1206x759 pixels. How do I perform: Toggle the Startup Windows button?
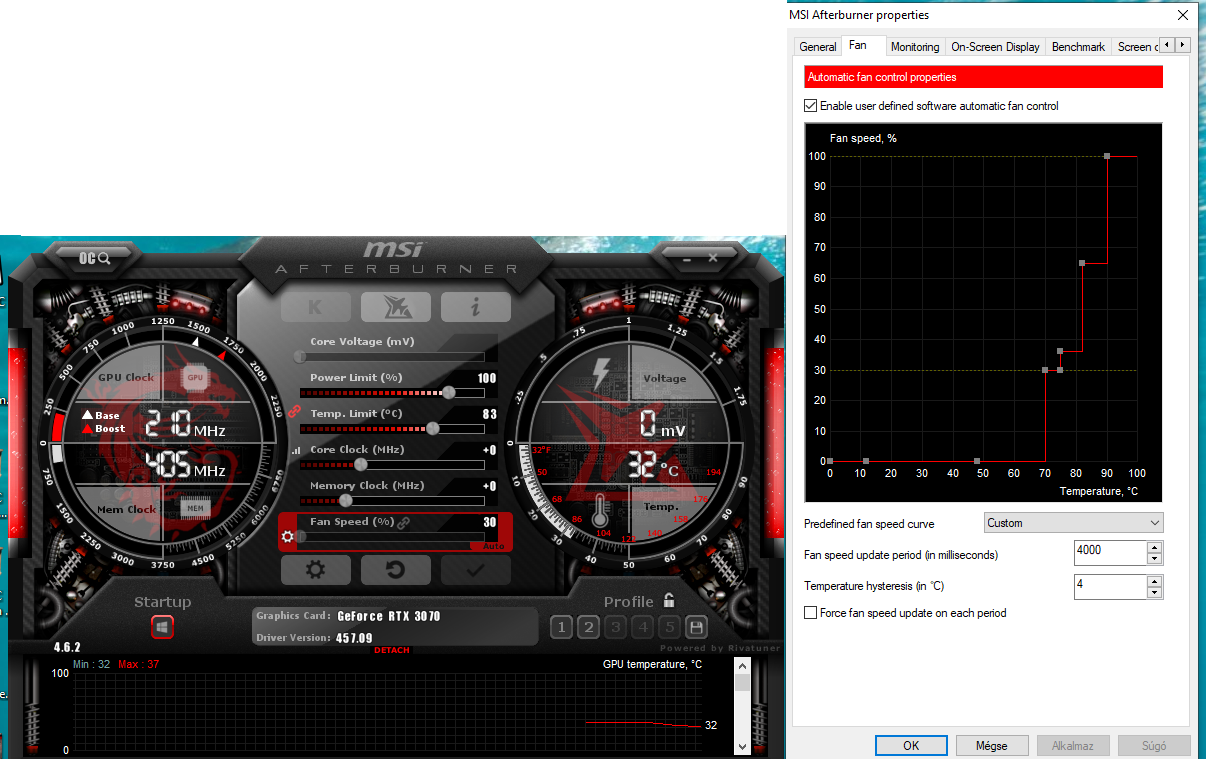(x=162, y=627)
